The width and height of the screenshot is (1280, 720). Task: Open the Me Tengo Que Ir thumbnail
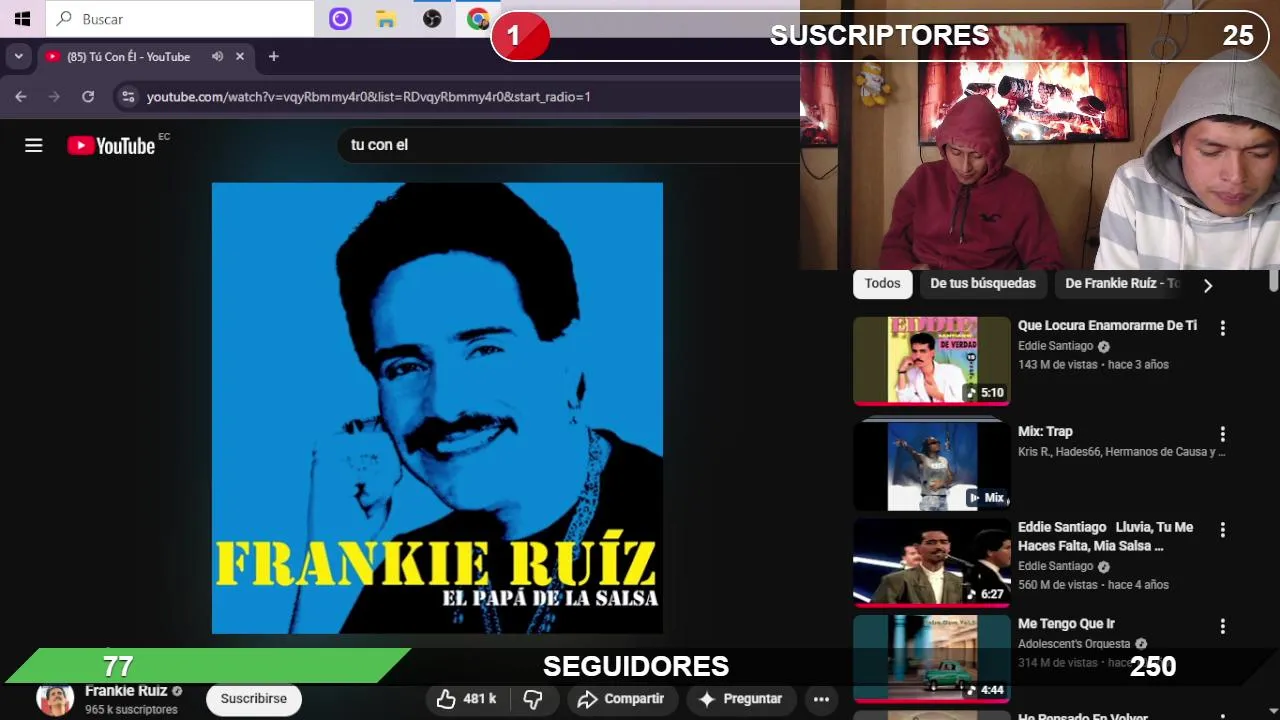932,658
